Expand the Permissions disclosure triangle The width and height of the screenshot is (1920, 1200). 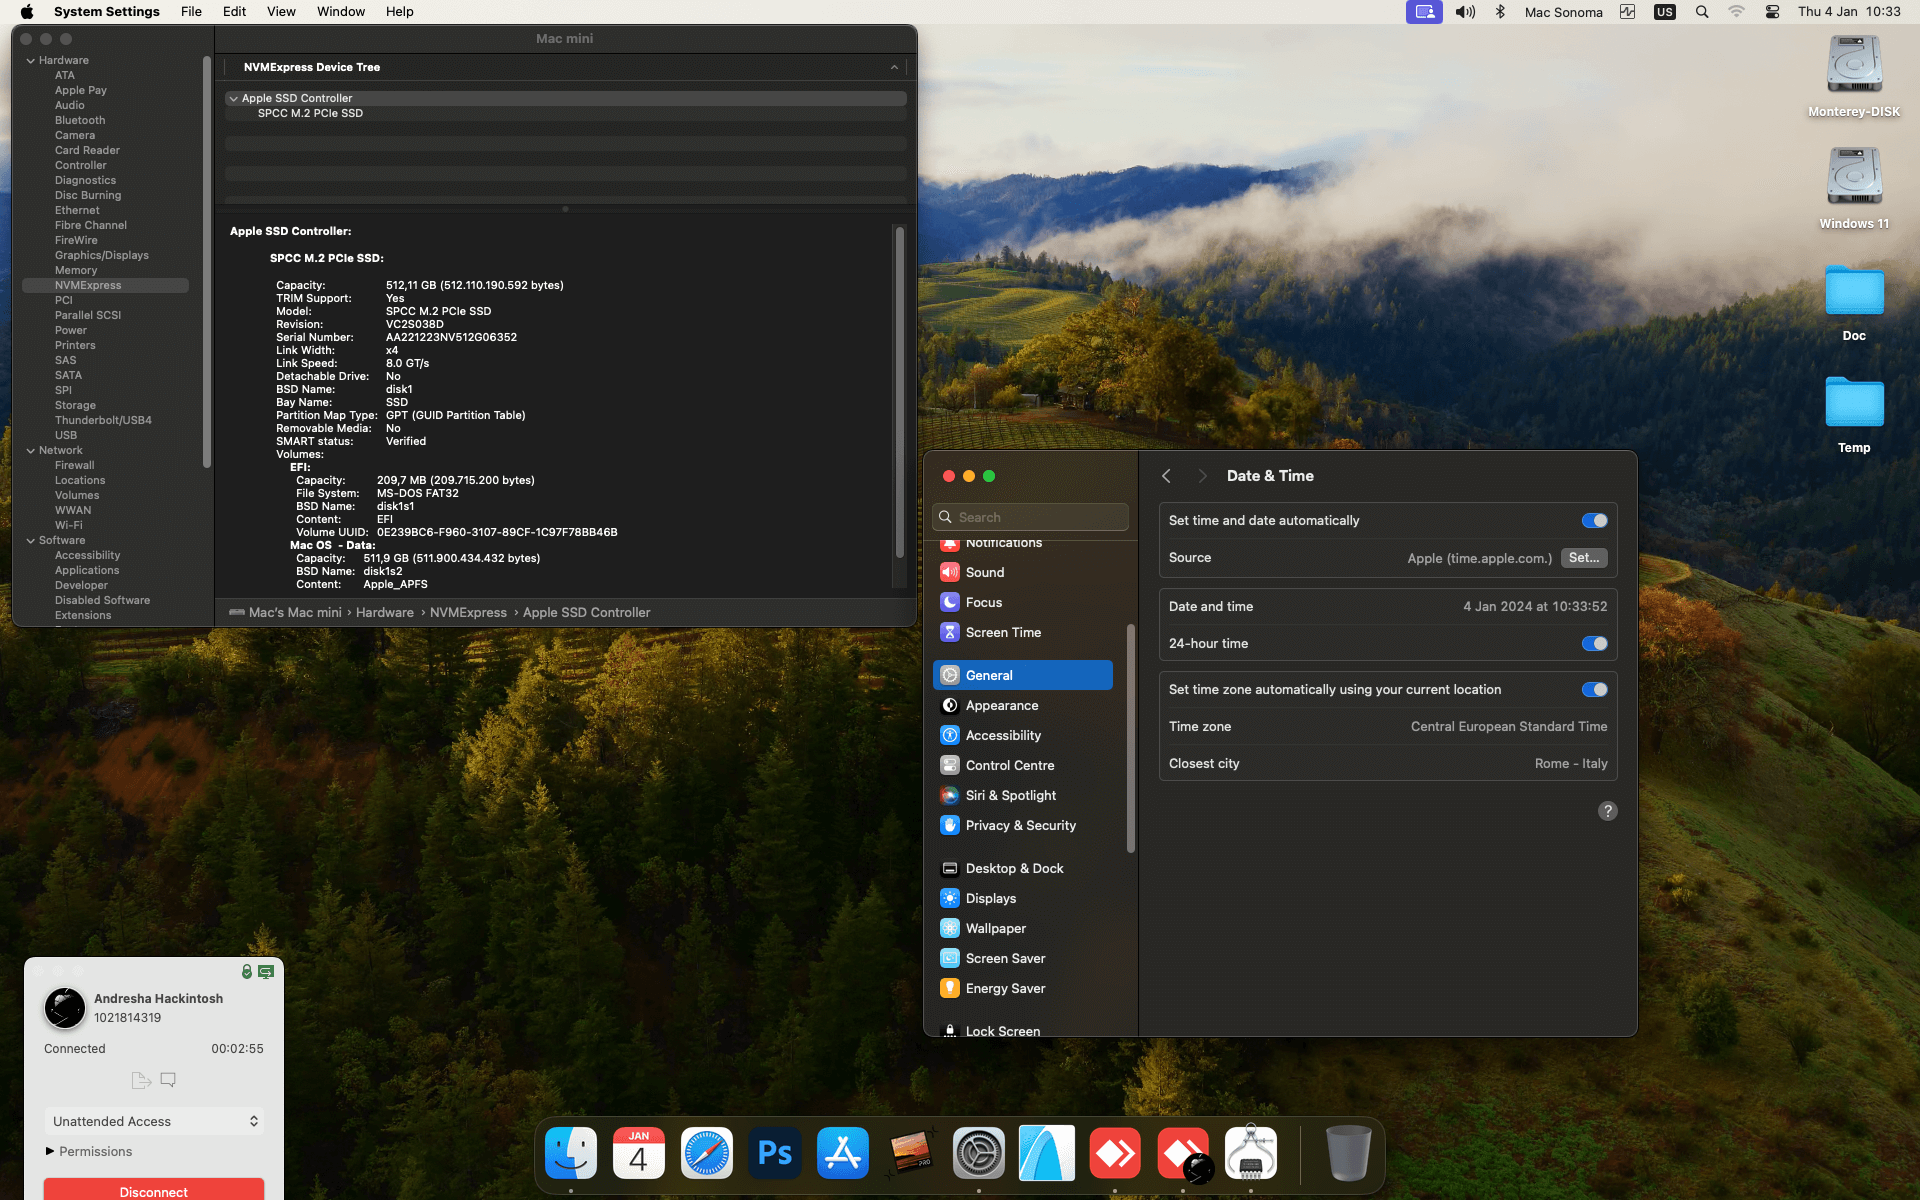50,1151
